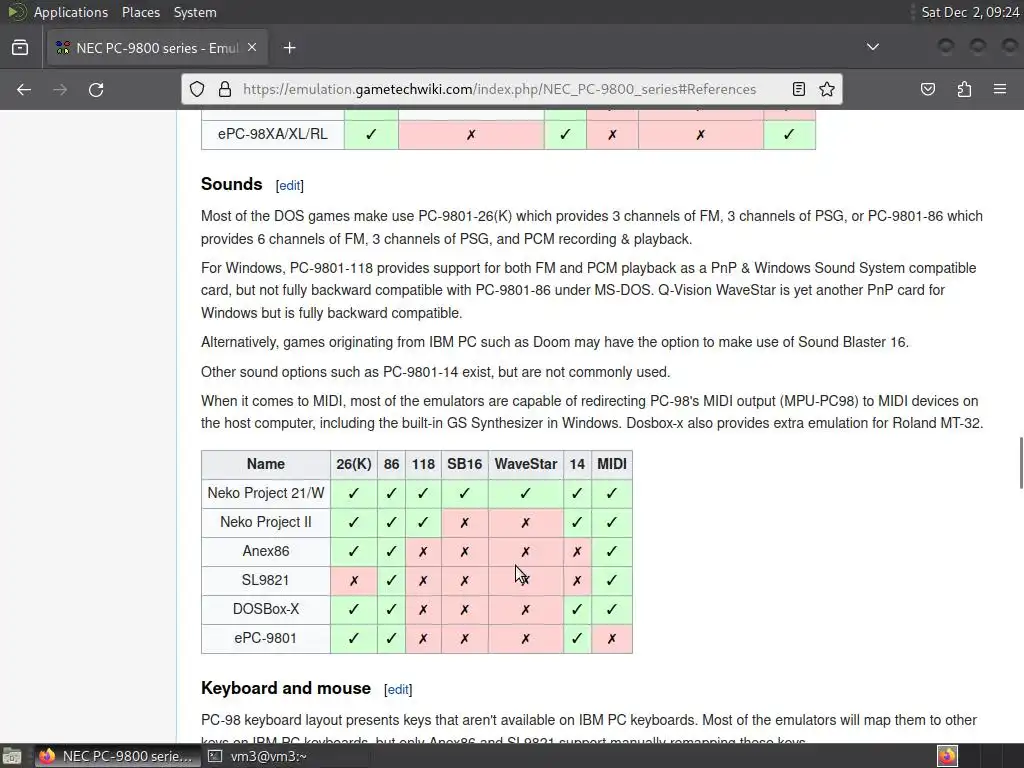
Task: Go back to the previous page
Action: tap(24, 89)
